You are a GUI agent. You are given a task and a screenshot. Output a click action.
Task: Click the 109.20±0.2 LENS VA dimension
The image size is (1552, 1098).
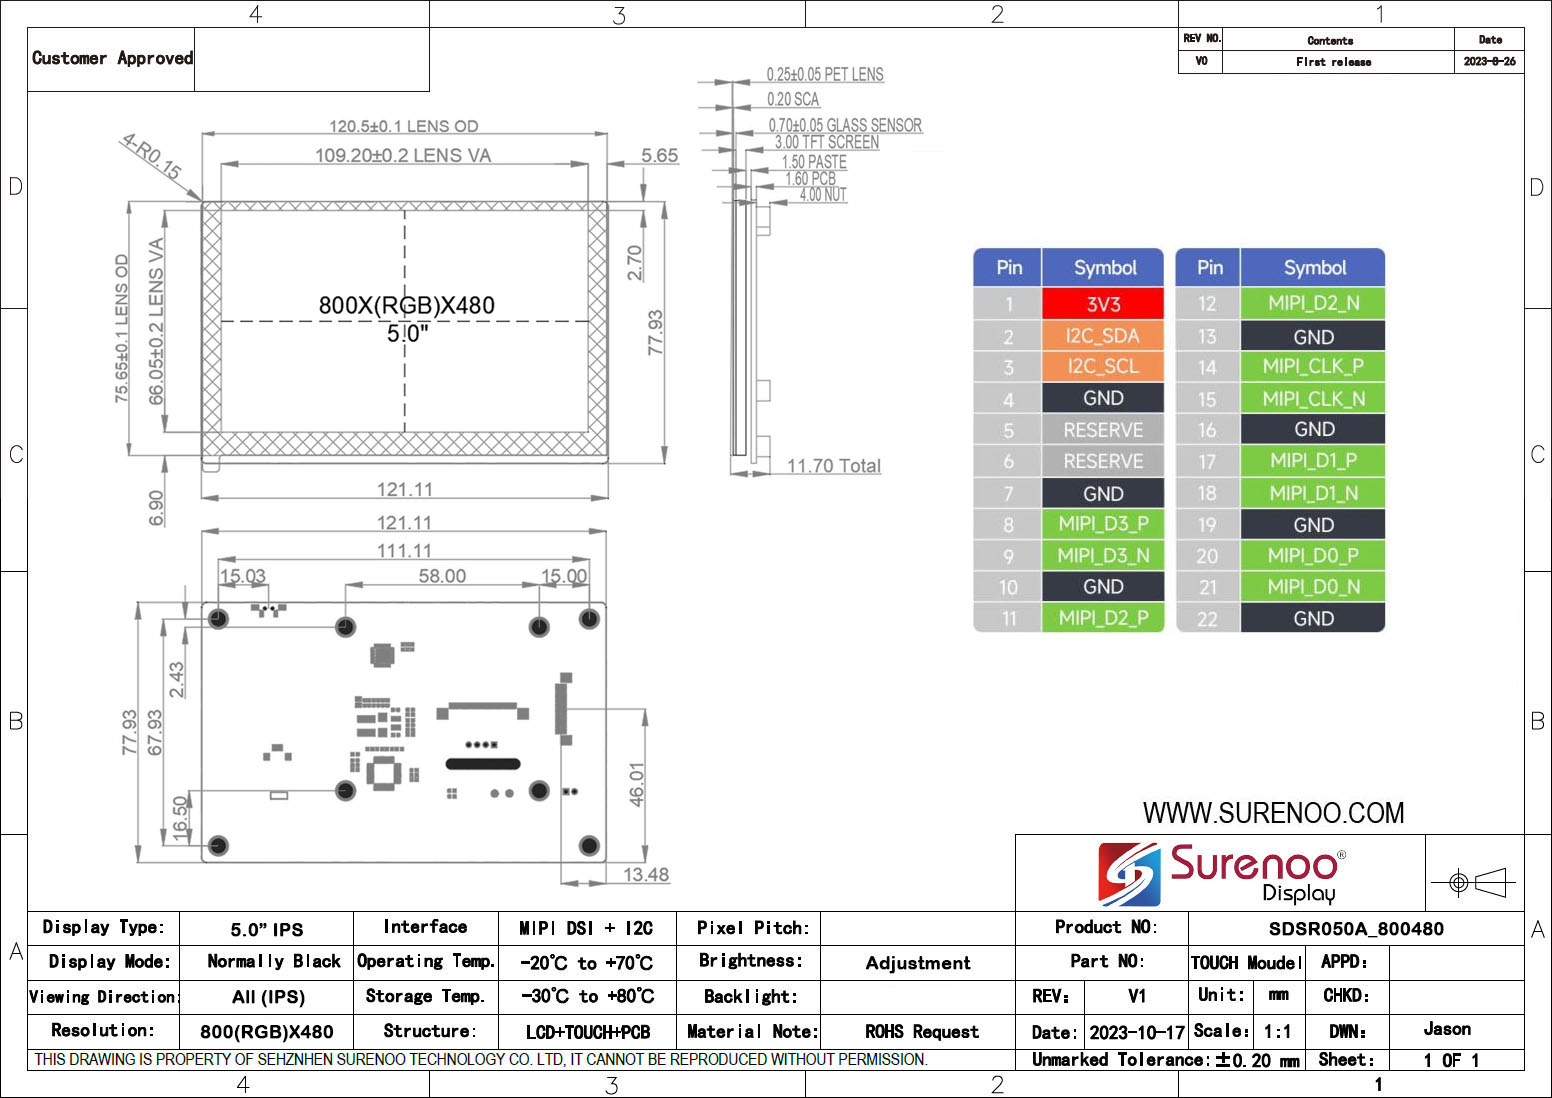pyautogui.click(x=403, y=156)
